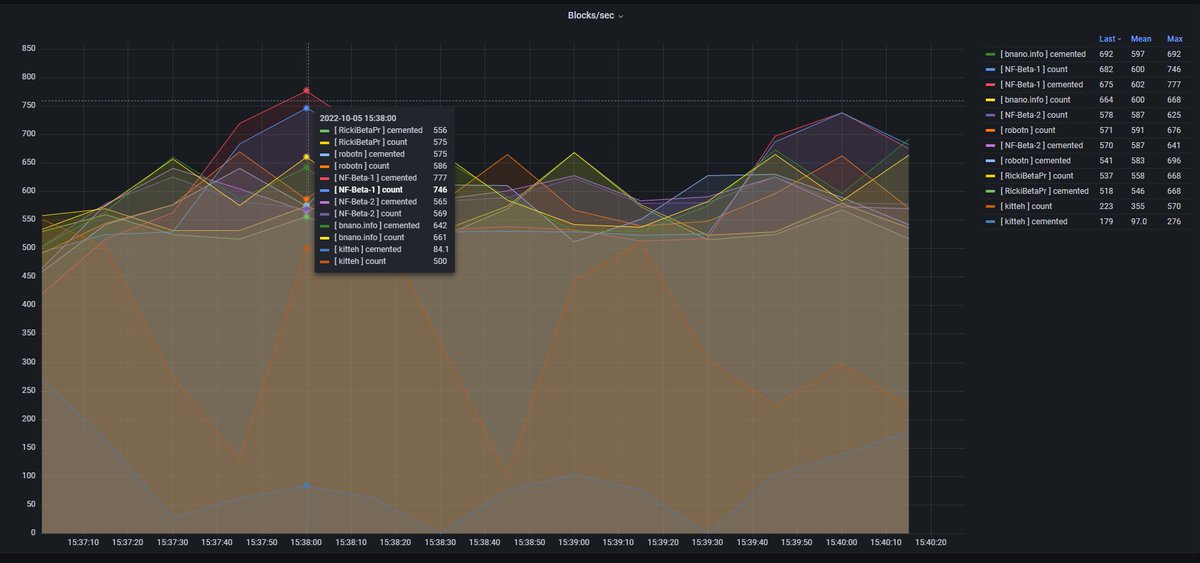Click the Max value 777 in legend
This screenshot has width=1200, height=563.
tap(1174, 85)
